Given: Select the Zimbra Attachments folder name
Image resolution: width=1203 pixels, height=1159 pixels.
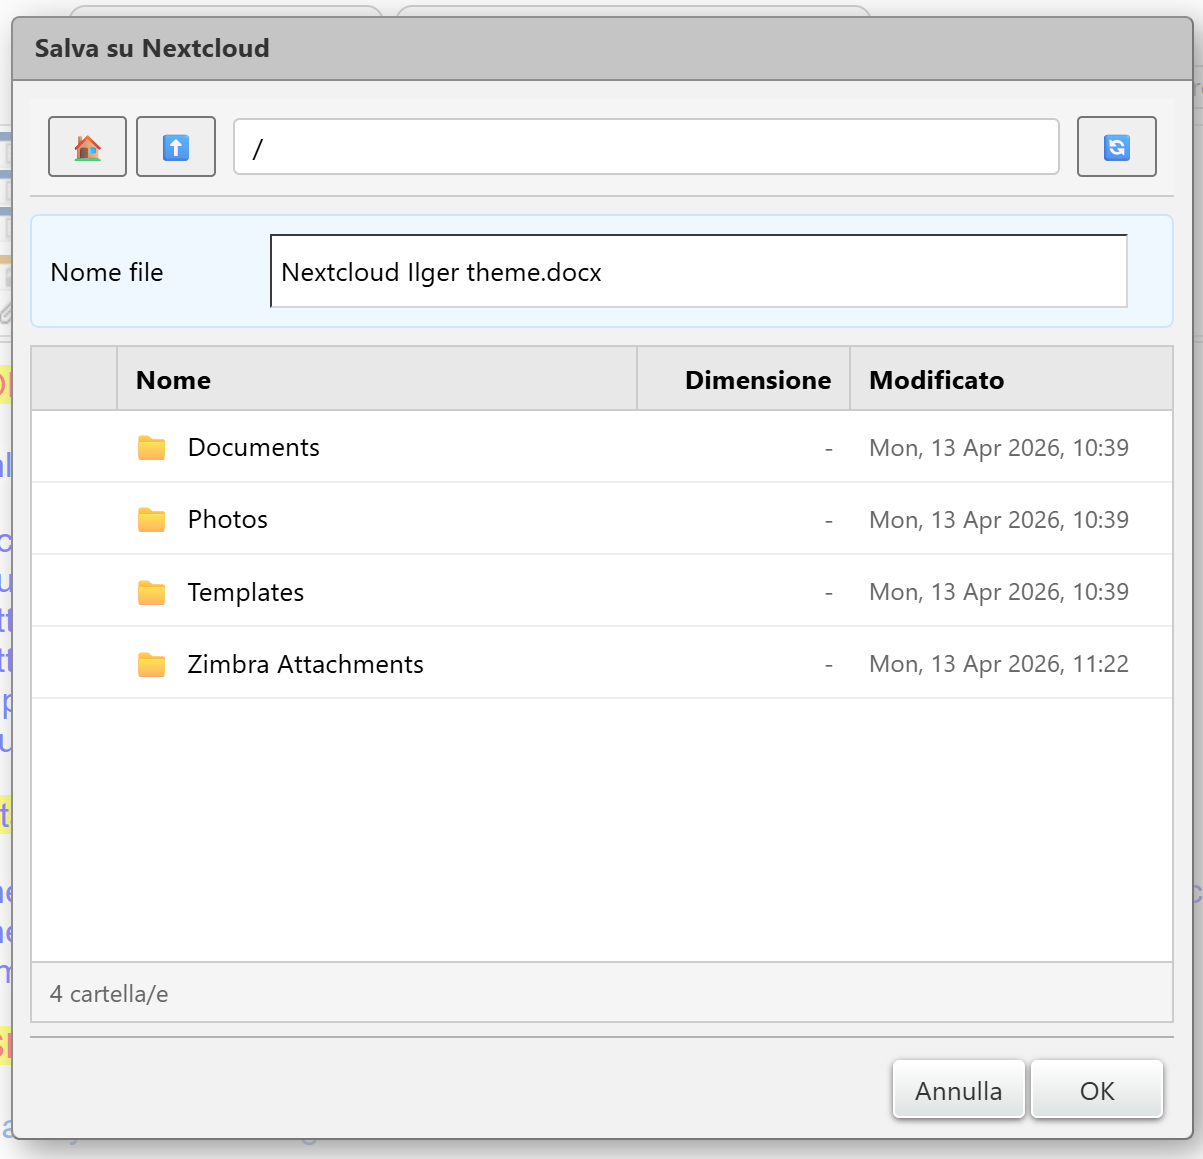Looking at the screenshot, I should pyautogui.click(x=306, y=665).
